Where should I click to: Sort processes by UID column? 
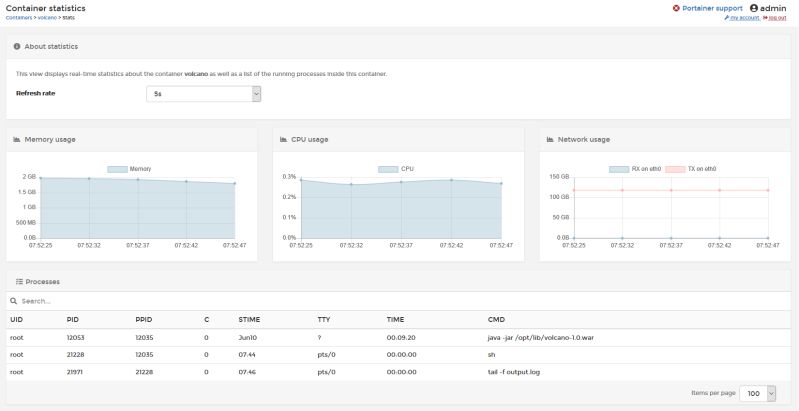[16, 320]
